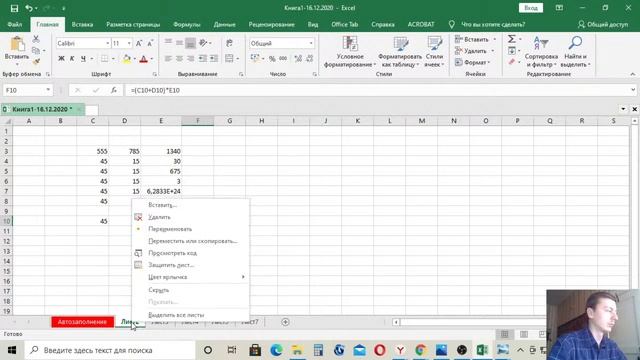Image resolution: width=640 pixels, height=360 pixels.
Task: Click the Fill down icon
Action: (511, 51)
